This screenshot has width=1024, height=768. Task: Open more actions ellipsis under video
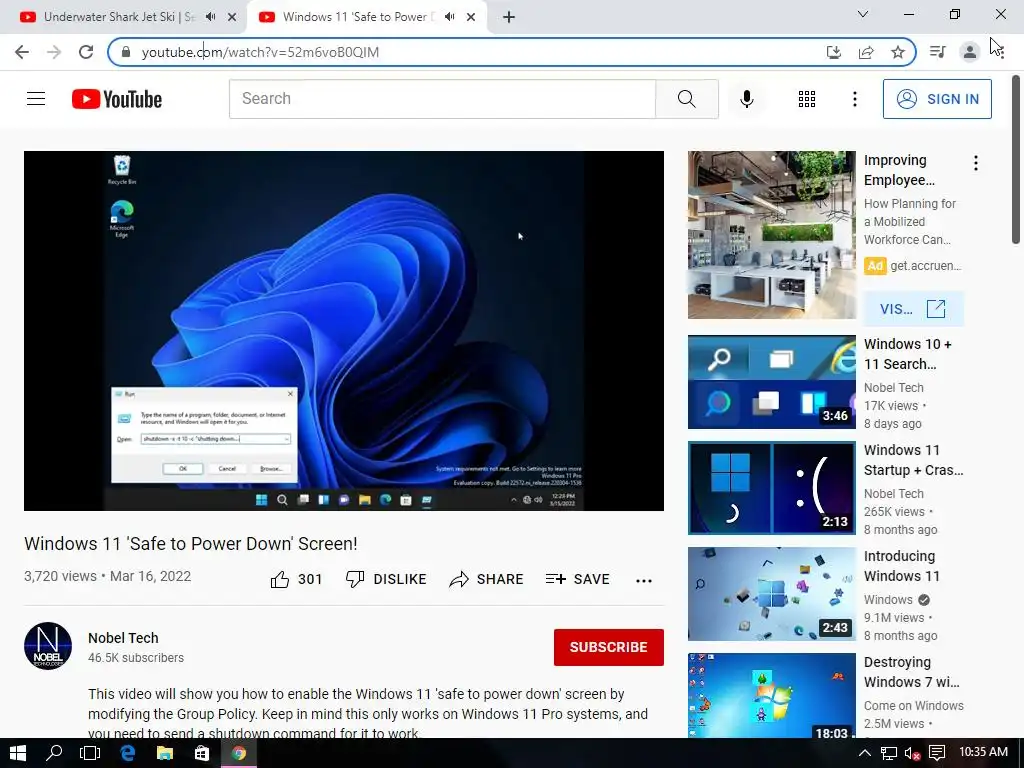(644, 581)
